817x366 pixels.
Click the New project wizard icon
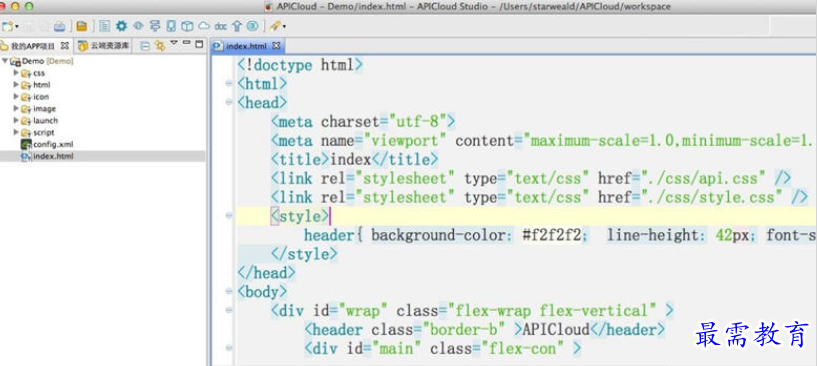tap(7, 26)
